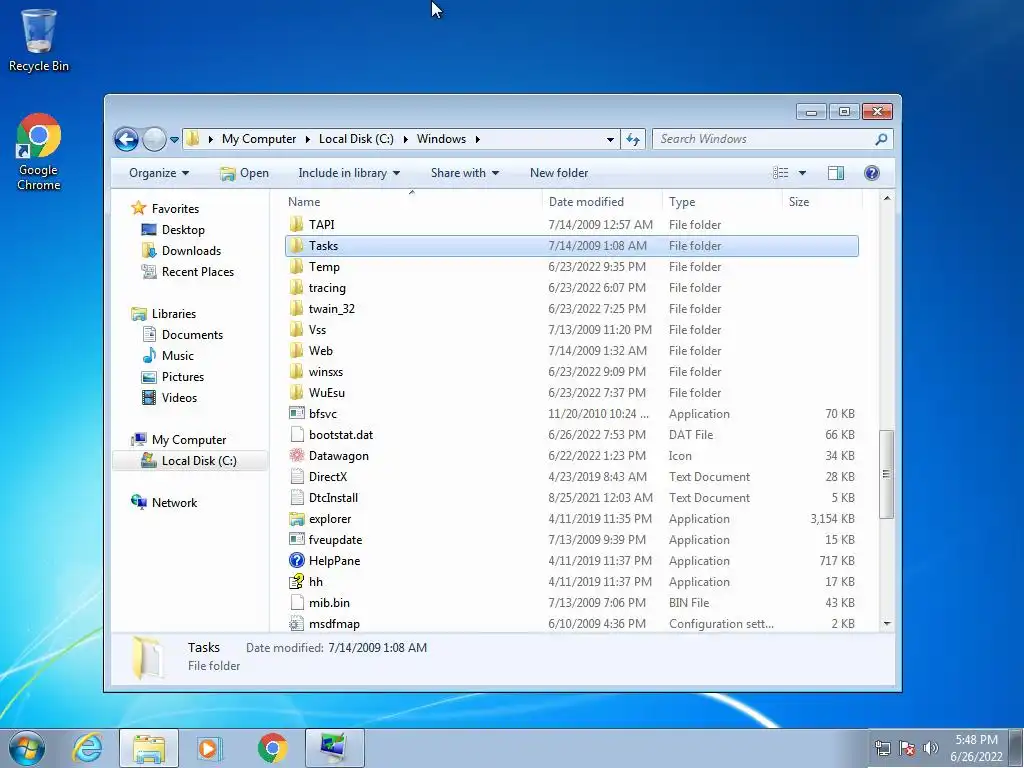Open Internet Explorer from the taskbar
1024x768 pixels.
click(x=88, y=748)
